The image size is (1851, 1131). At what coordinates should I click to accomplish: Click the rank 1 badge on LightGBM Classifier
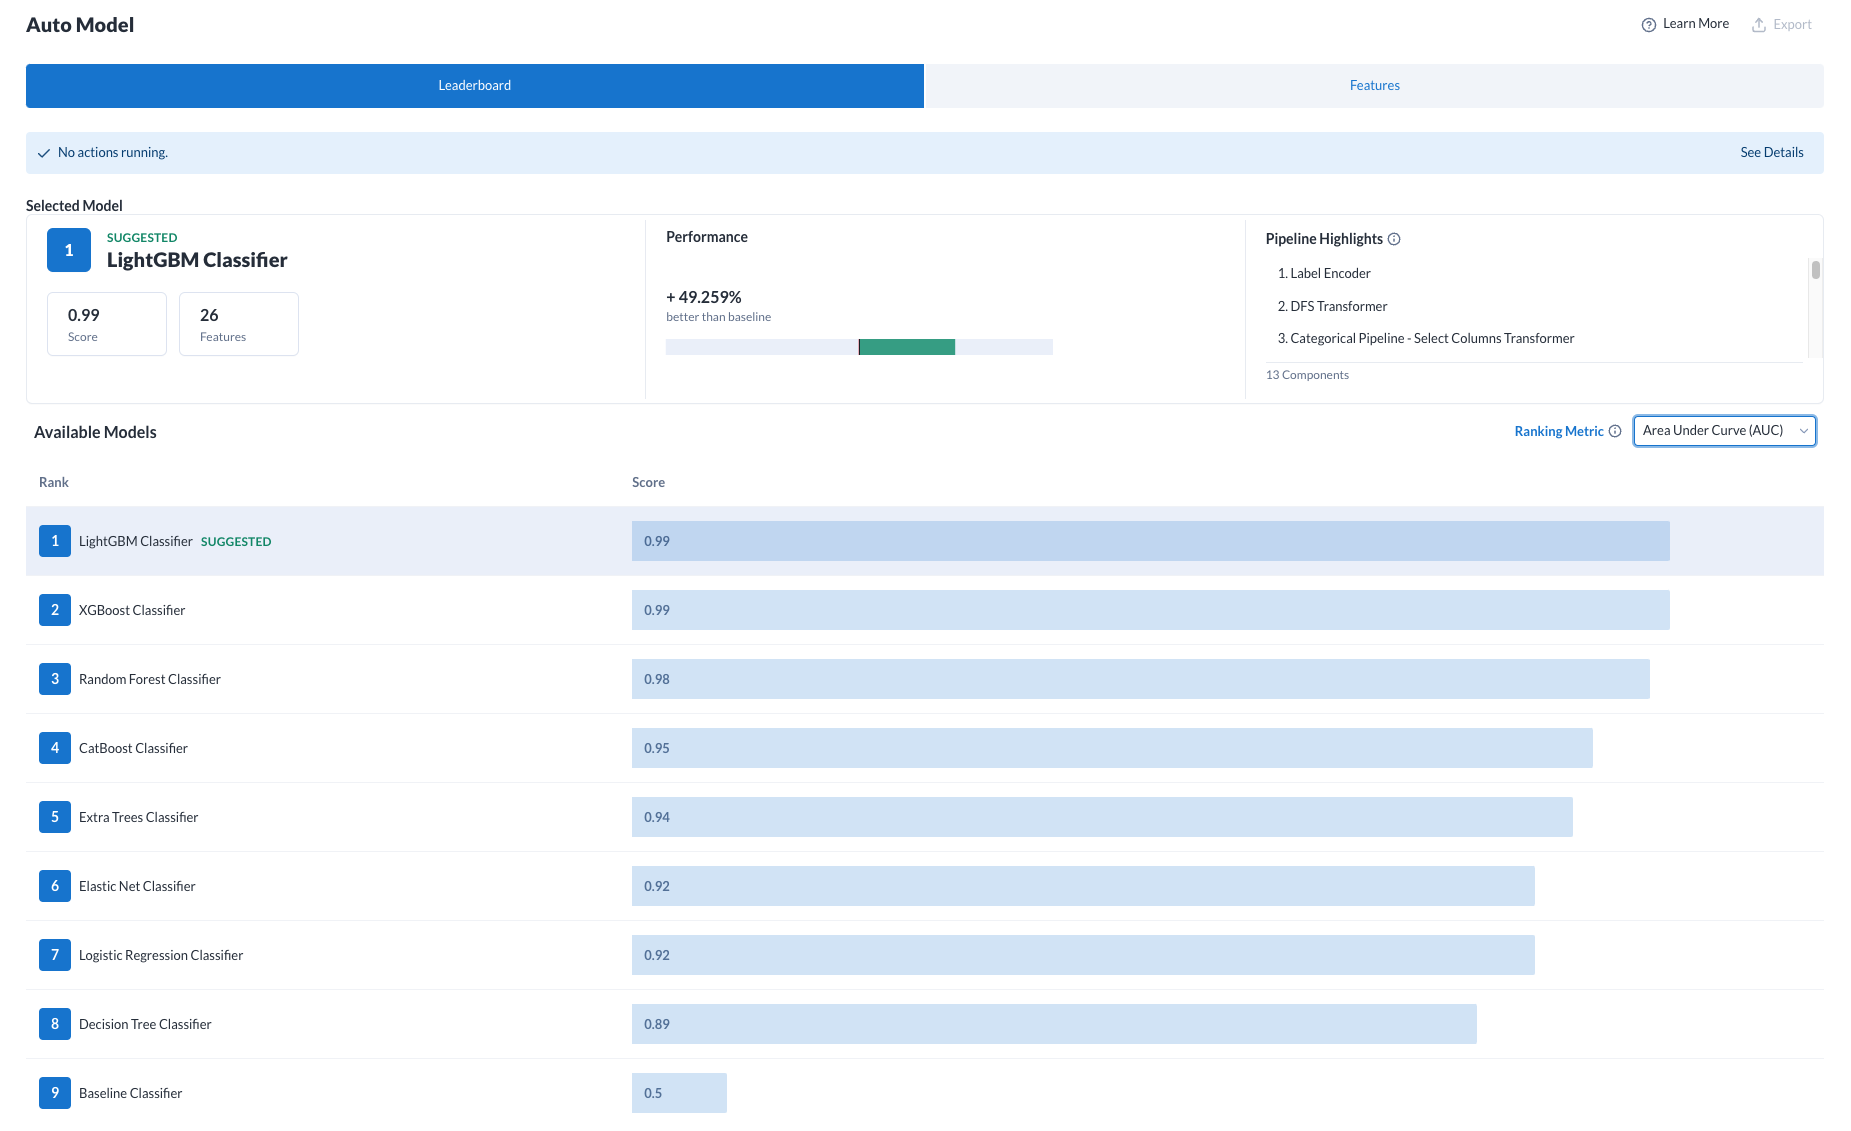click(55, 541)
